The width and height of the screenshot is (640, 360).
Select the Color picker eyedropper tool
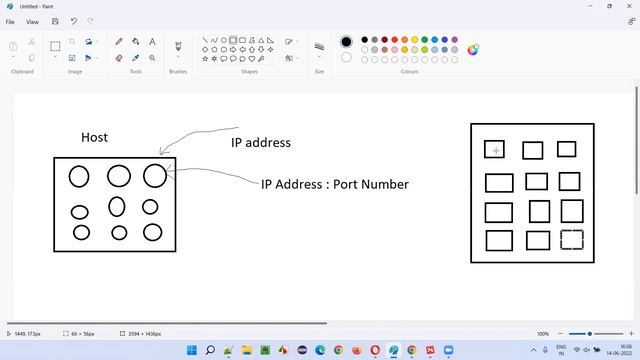pyautogui.click(x=136, y=58)
